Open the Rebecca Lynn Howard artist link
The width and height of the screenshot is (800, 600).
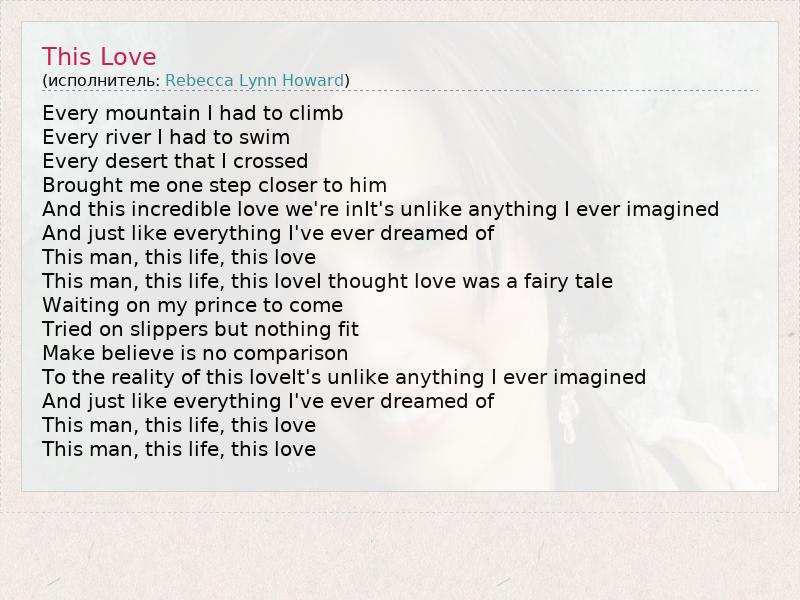(254, 80)
